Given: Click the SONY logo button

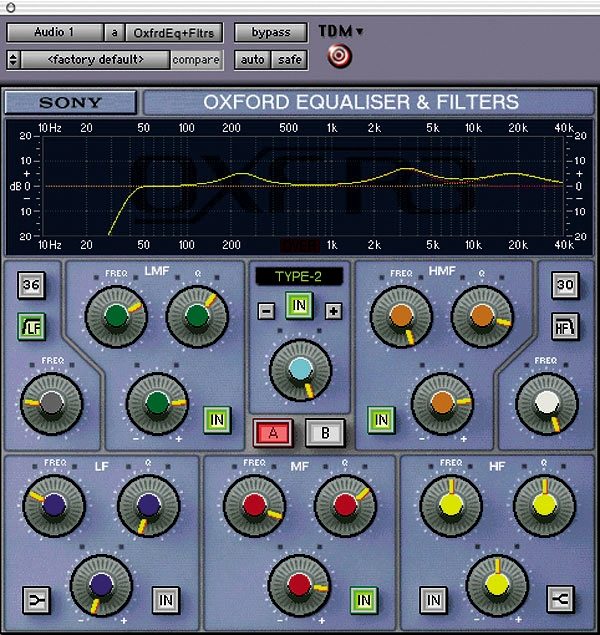Looking at the screenshot, I should click(70, 102).
